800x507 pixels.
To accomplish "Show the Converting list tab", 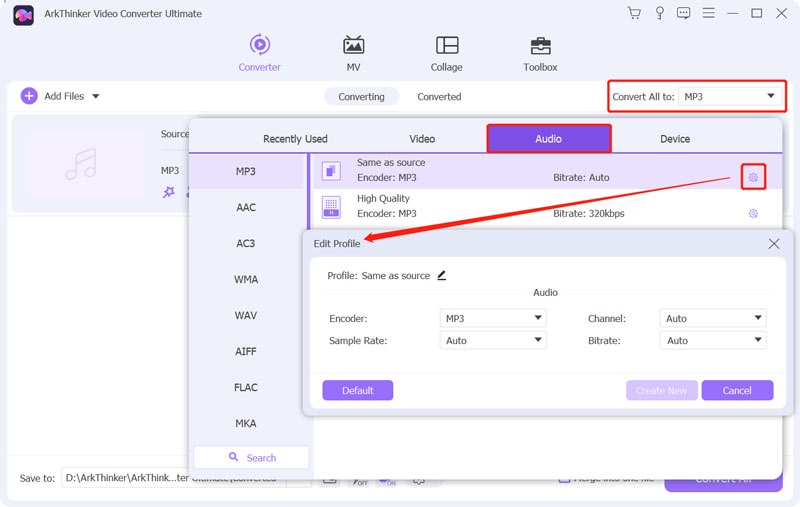I will [x=361, y=96].
